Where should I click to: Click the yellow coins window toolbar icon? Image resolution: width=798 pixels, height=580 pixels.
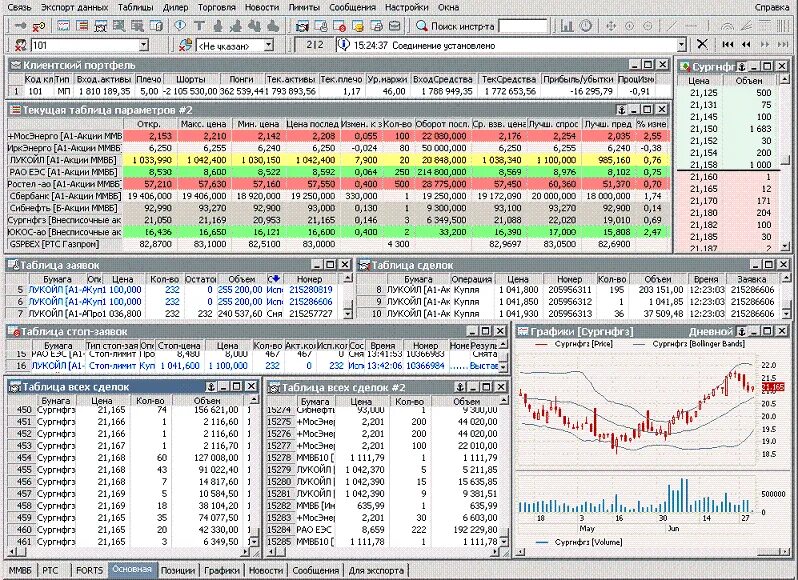(358, 25)
